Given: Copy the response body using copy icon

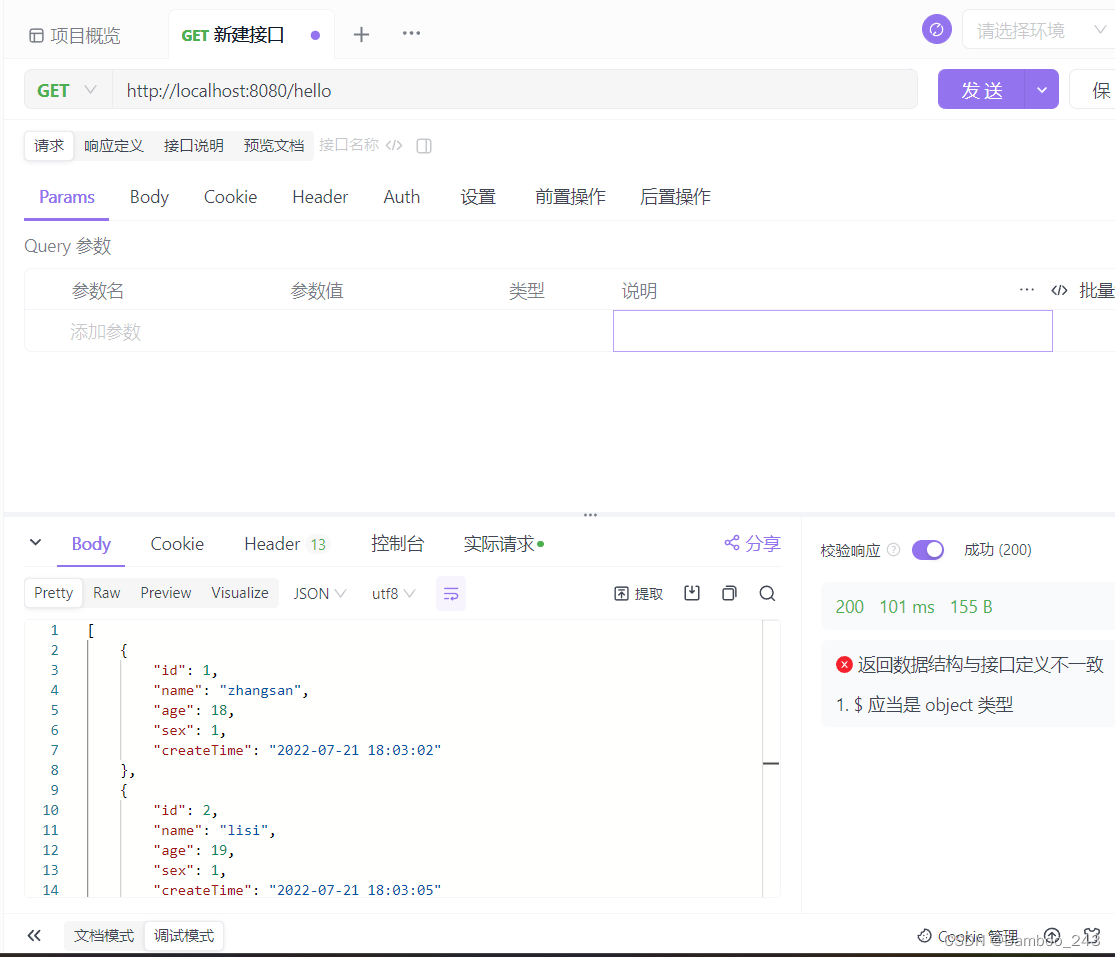Looking at the screenshot, I should tap(729, 592).
